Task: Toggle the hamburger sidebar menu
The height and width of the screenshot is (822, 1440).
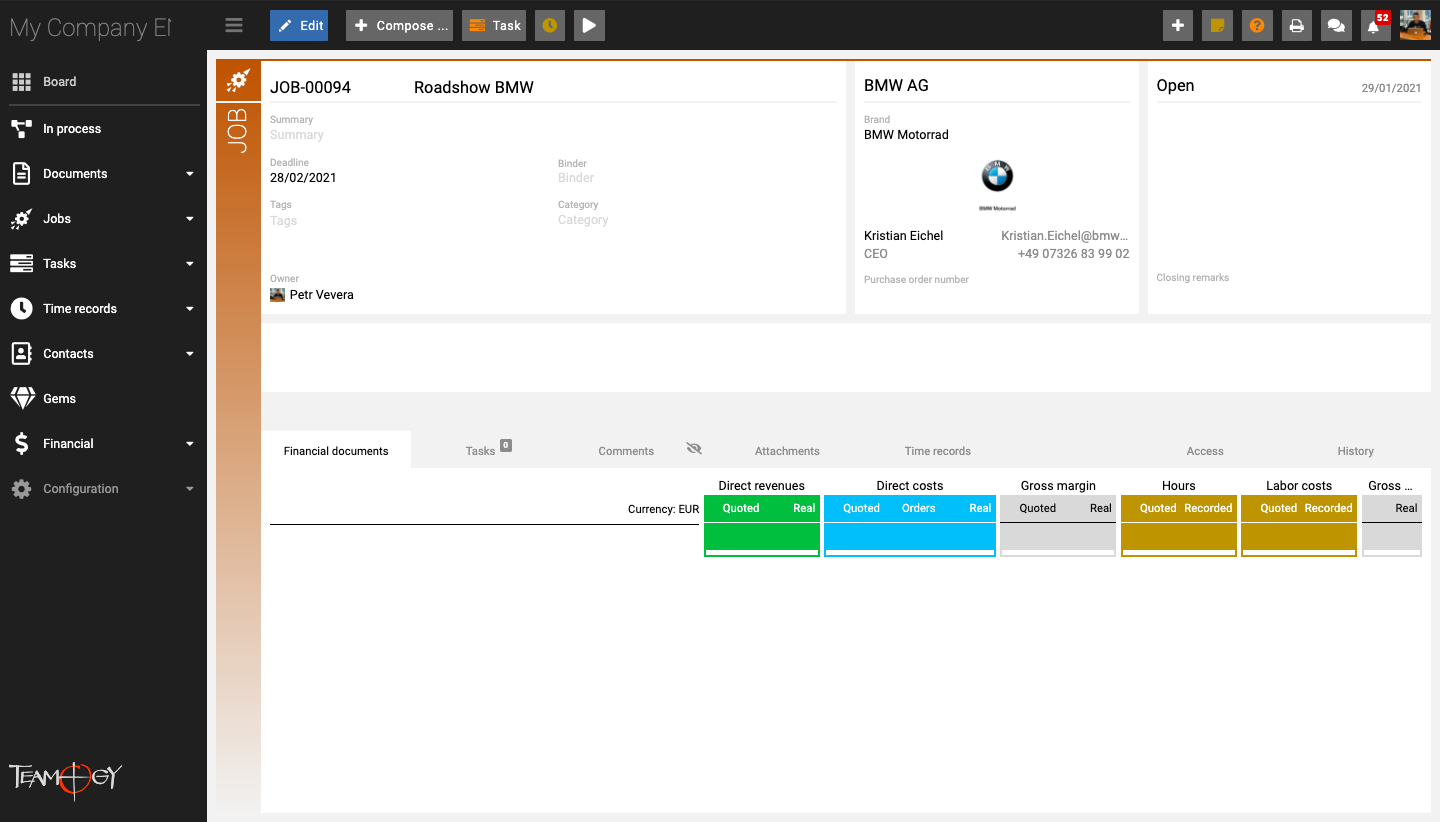Action: 234,25
